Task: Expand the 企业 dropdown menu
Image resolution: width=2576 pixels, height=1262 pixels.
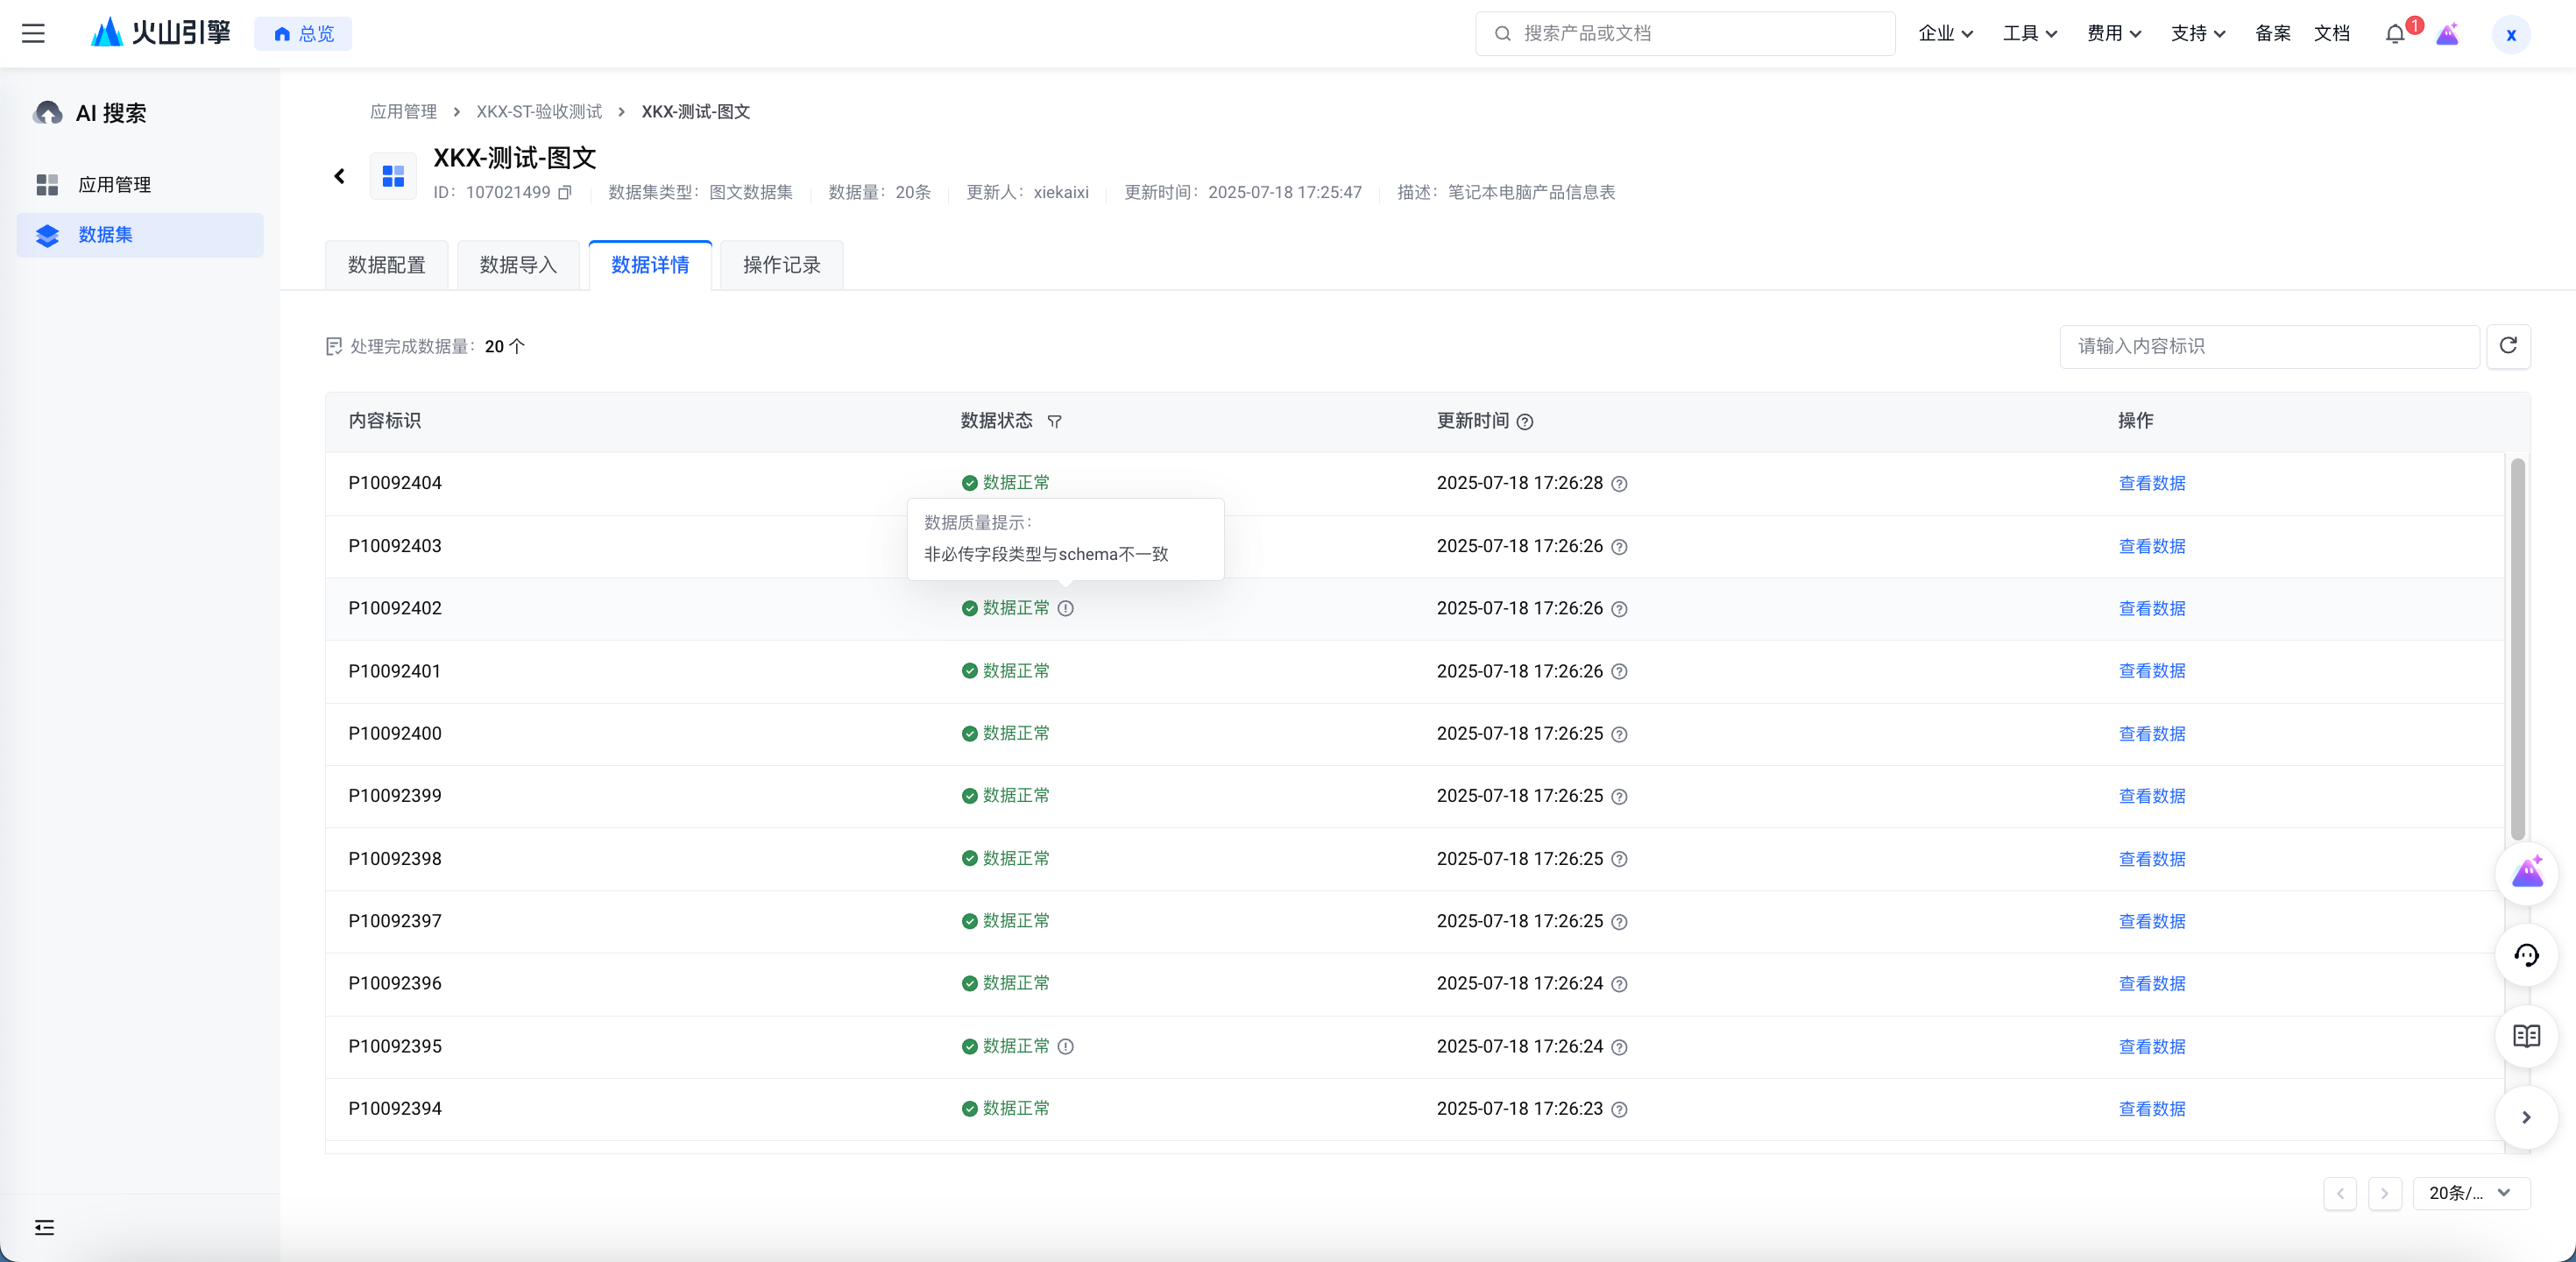Action: [x=1945, y=33]
